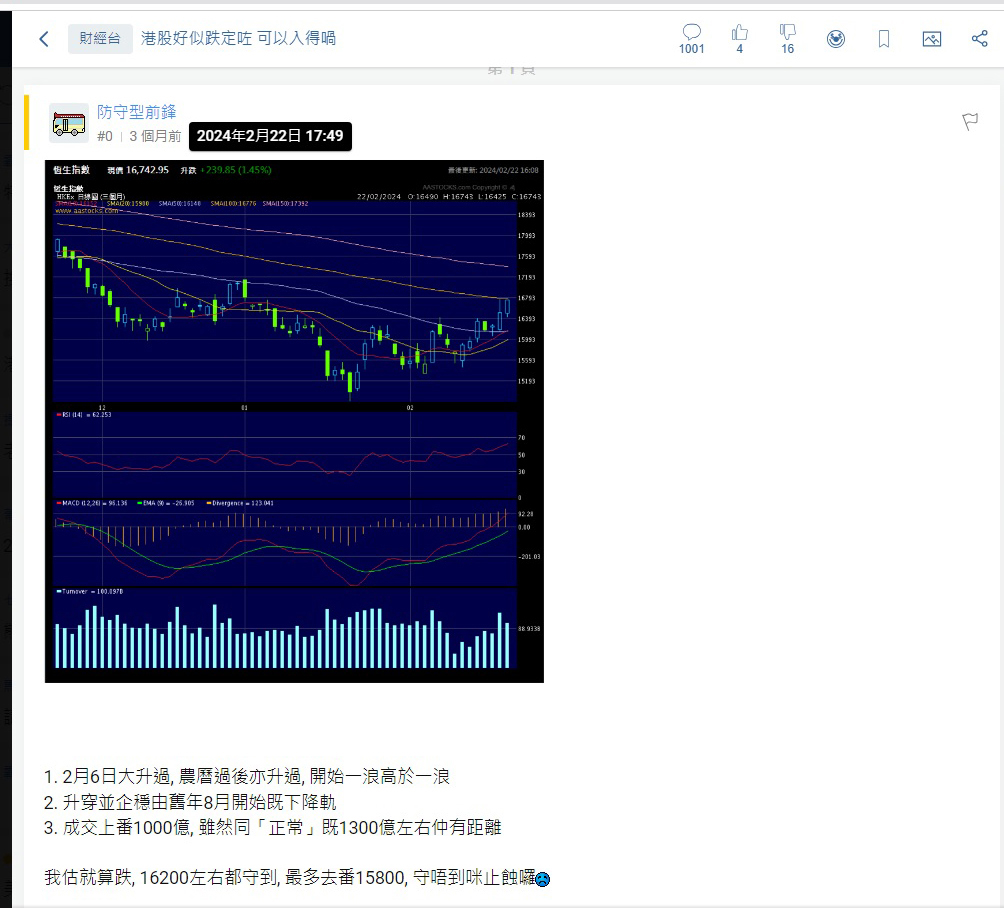Give the thread a thumbs up
The image size is (1004, 908).
[739, 32]
